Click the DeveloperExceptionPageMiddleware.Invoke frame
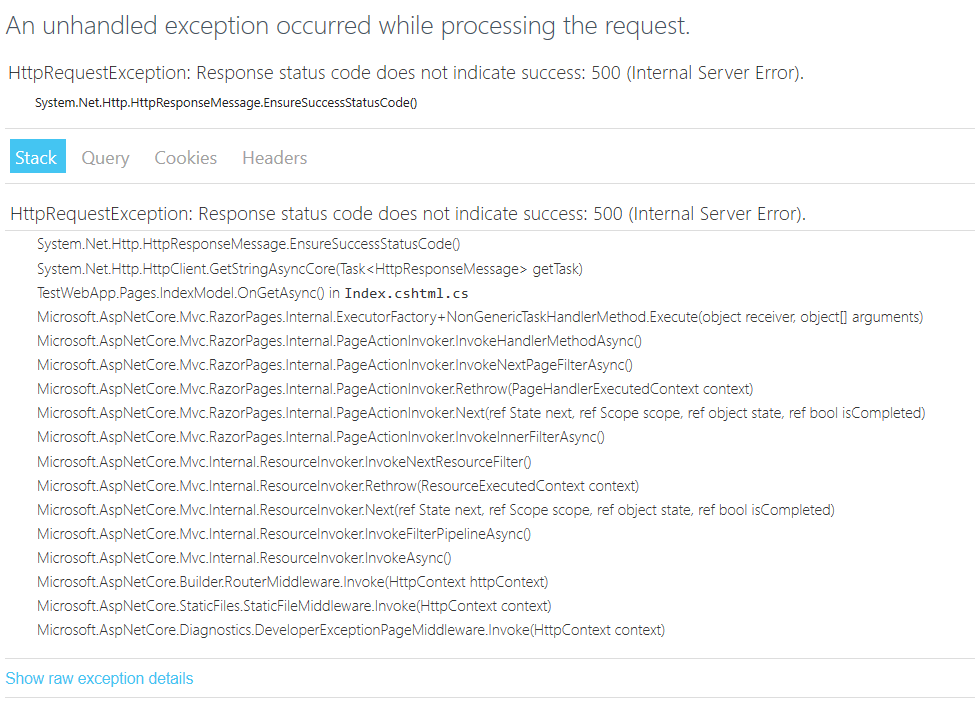Screen dimensions: 975x703 350,630
